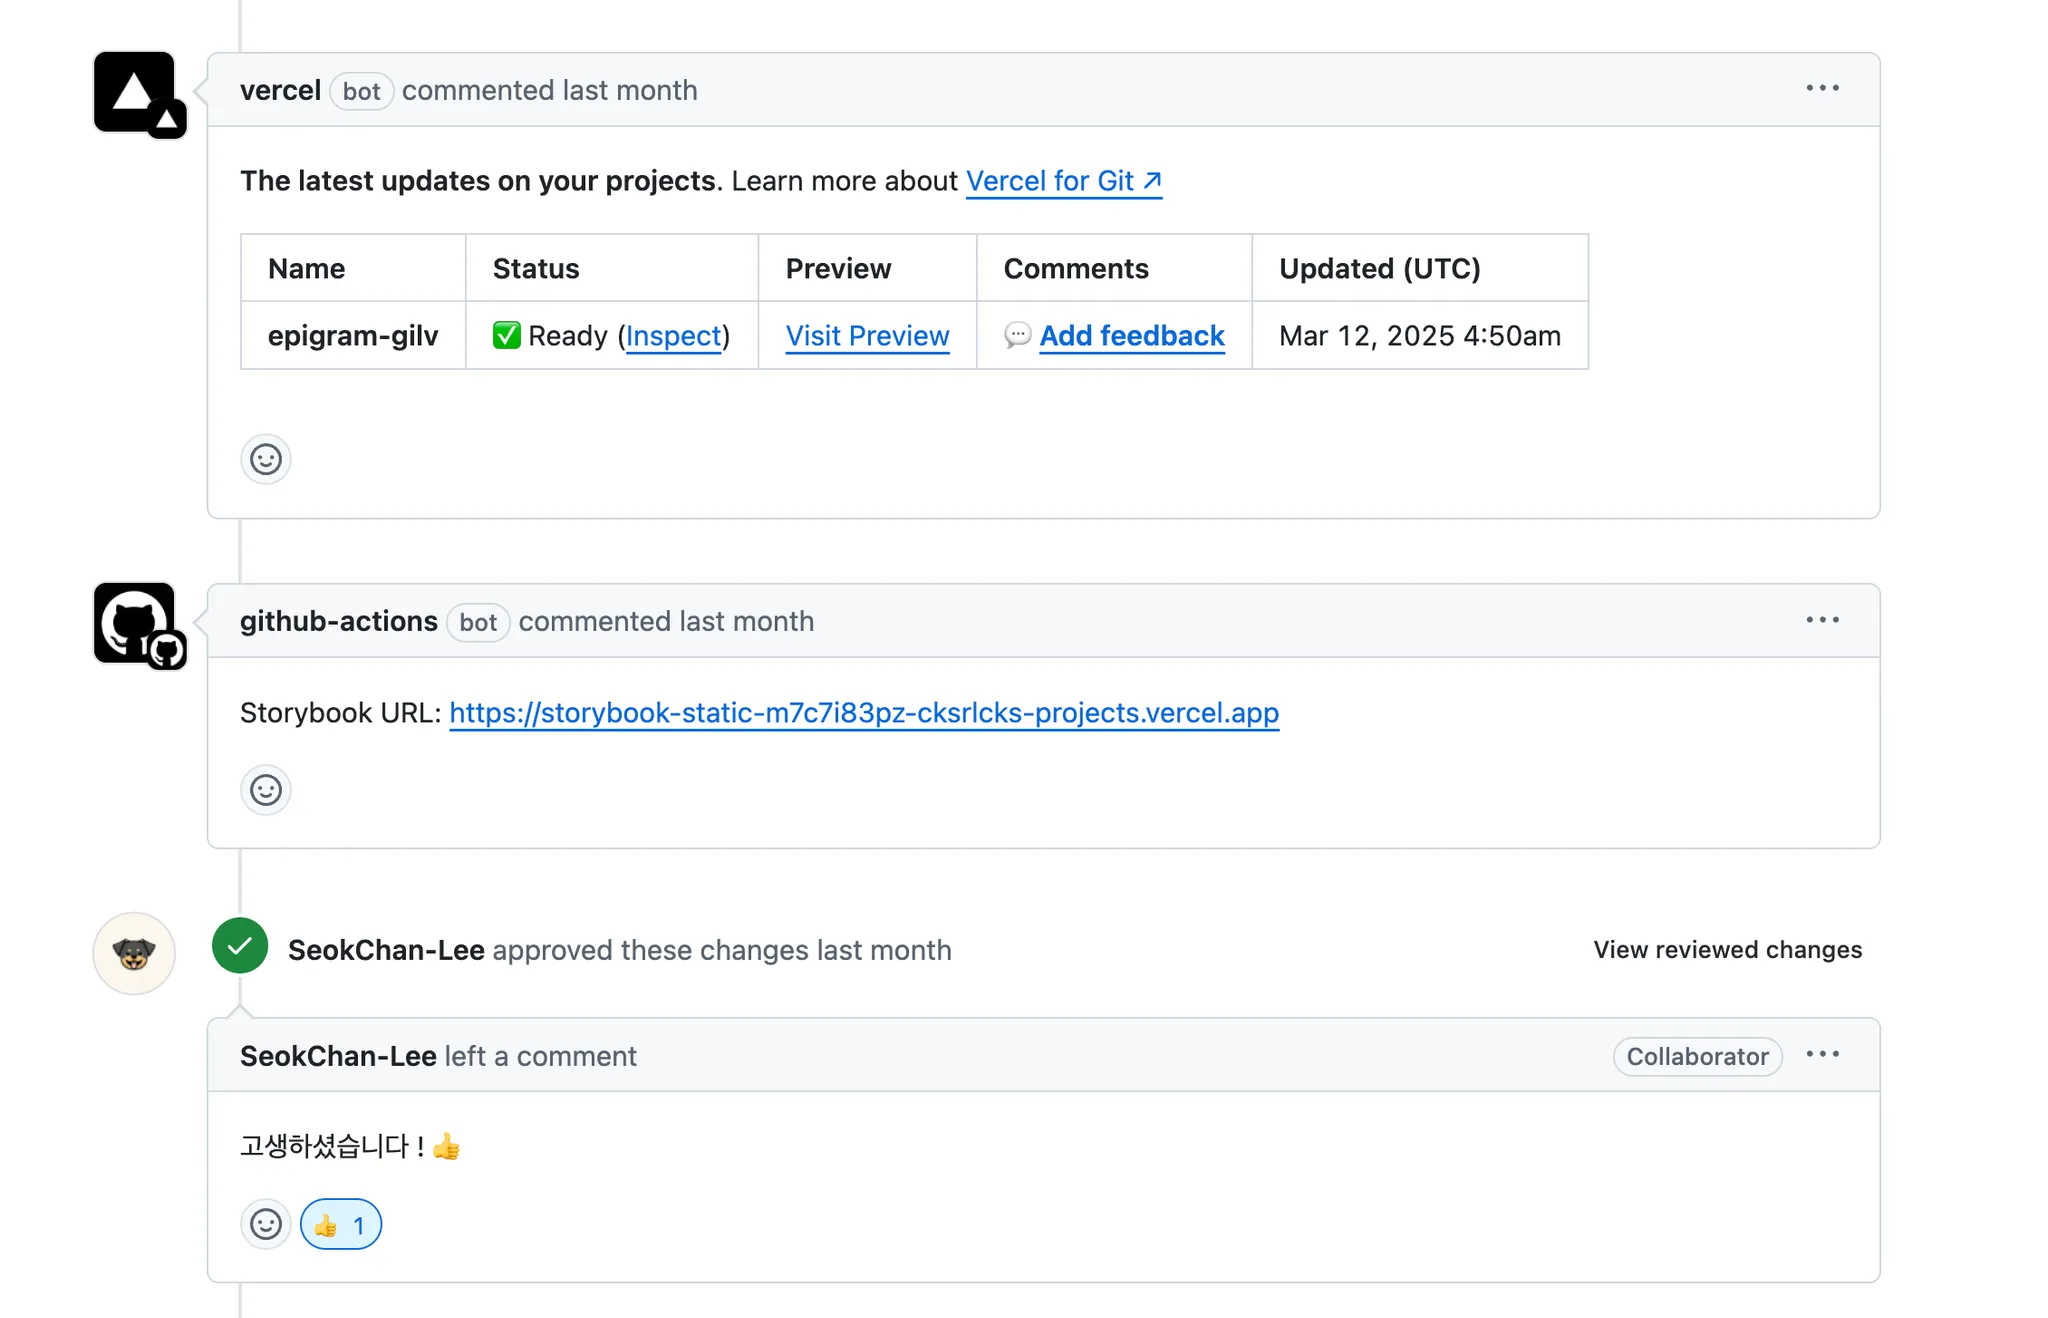Add emoji reaction to vercel comment

[x=266, y=460]
